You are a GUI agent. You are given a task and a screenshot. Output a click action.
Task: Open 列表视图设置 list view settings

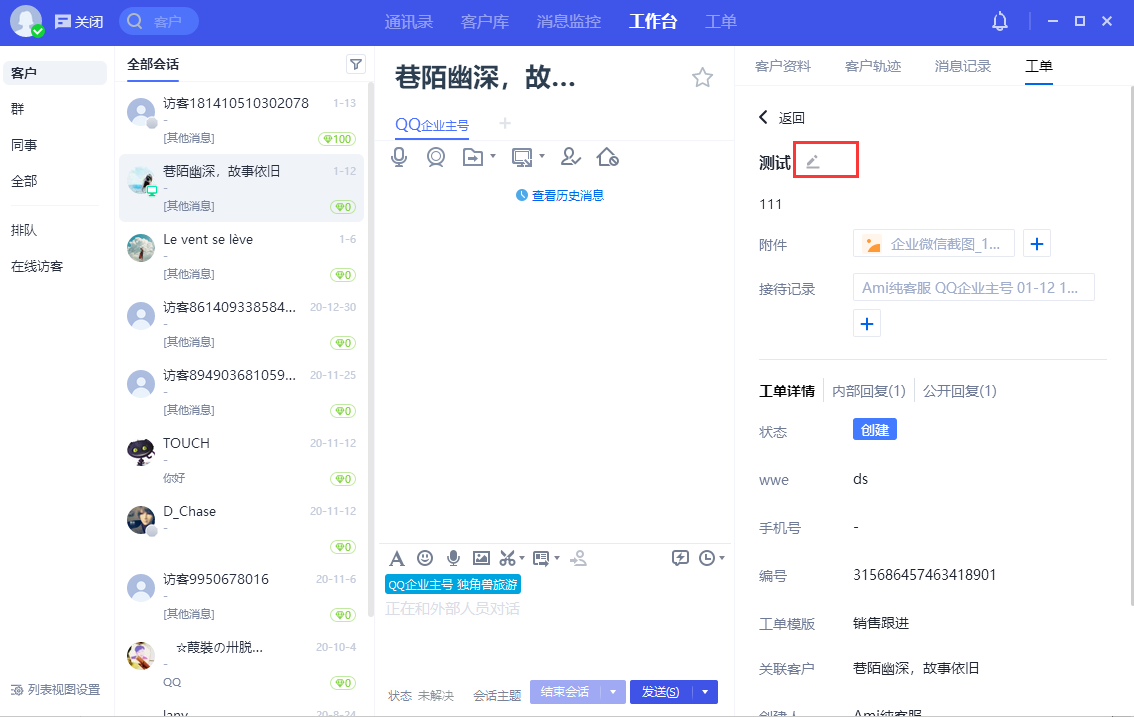(56, 690)
